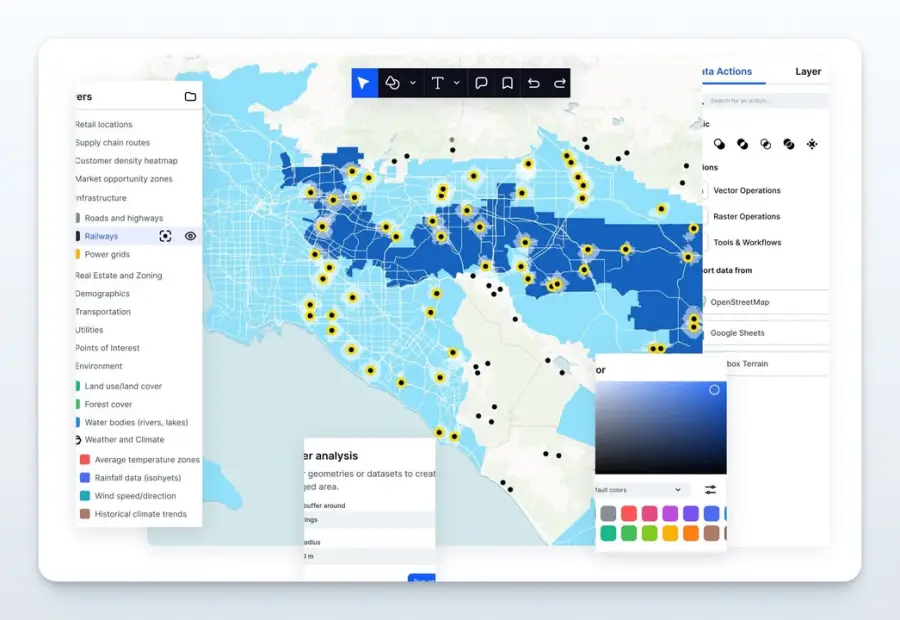Zoom to the Railways layer with the focus icon
The height and width of the screenshot is (620, 900).
click(x=165, y=236)
